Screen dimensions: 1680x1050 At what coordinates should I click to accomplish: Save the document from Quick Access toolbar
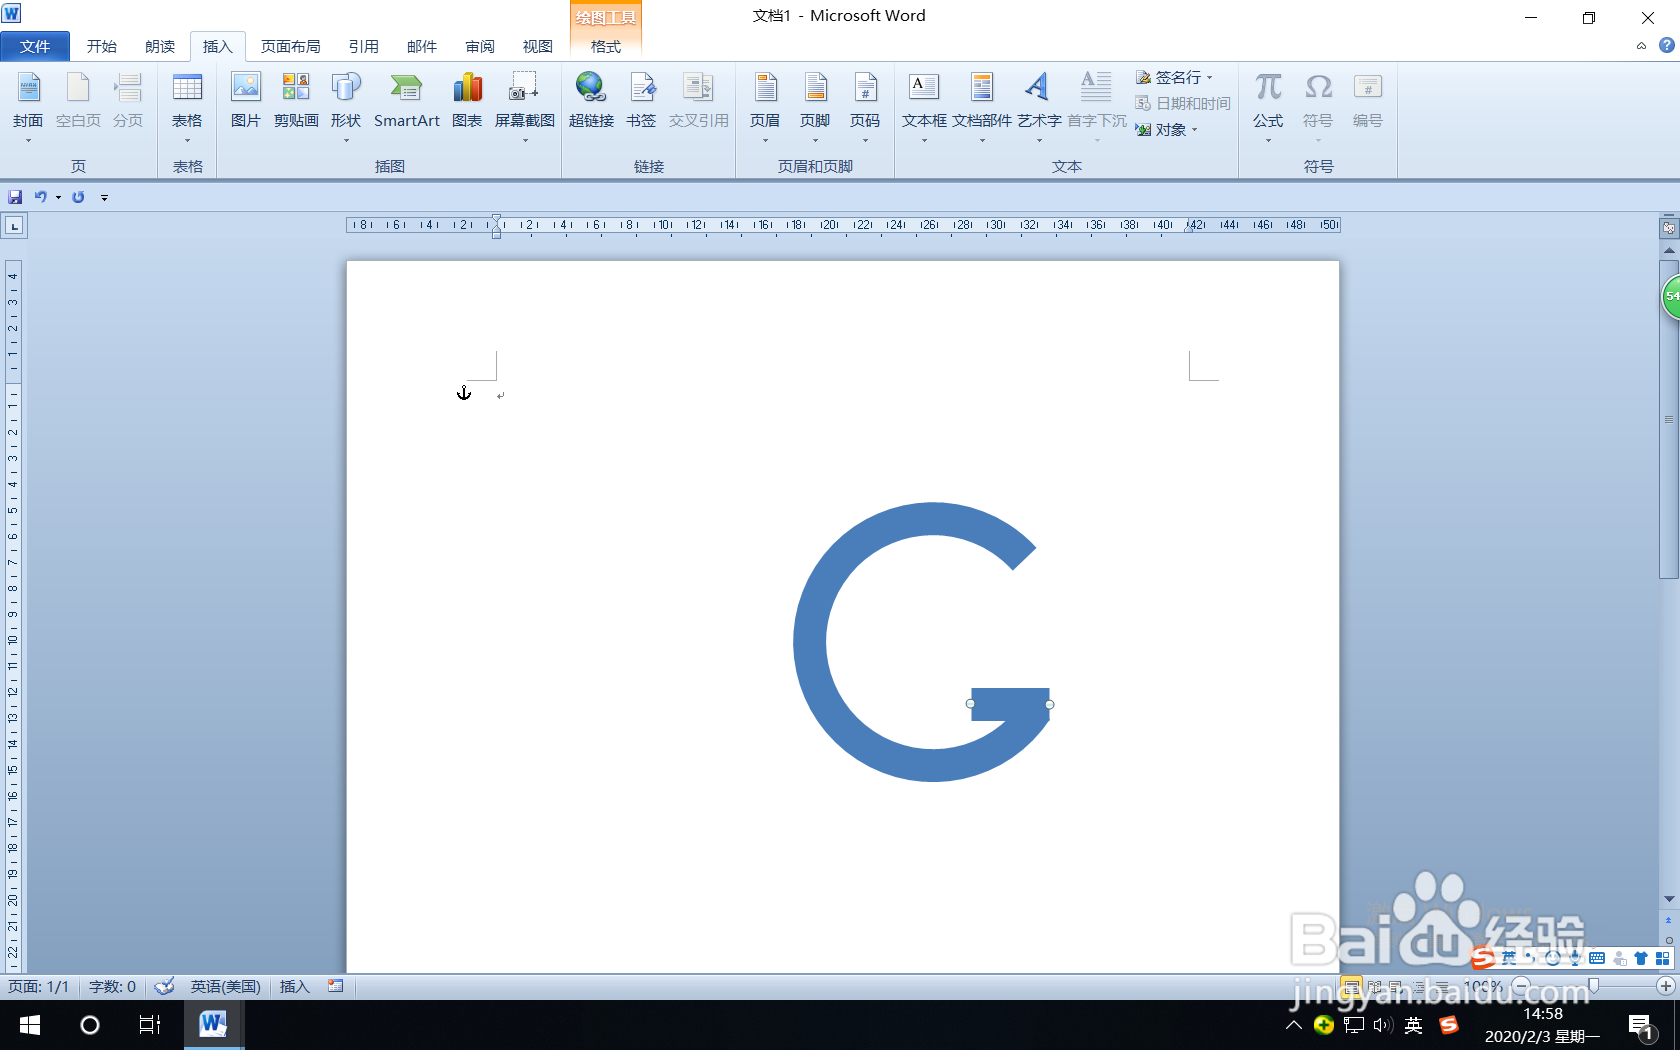(x=15, y=197)
